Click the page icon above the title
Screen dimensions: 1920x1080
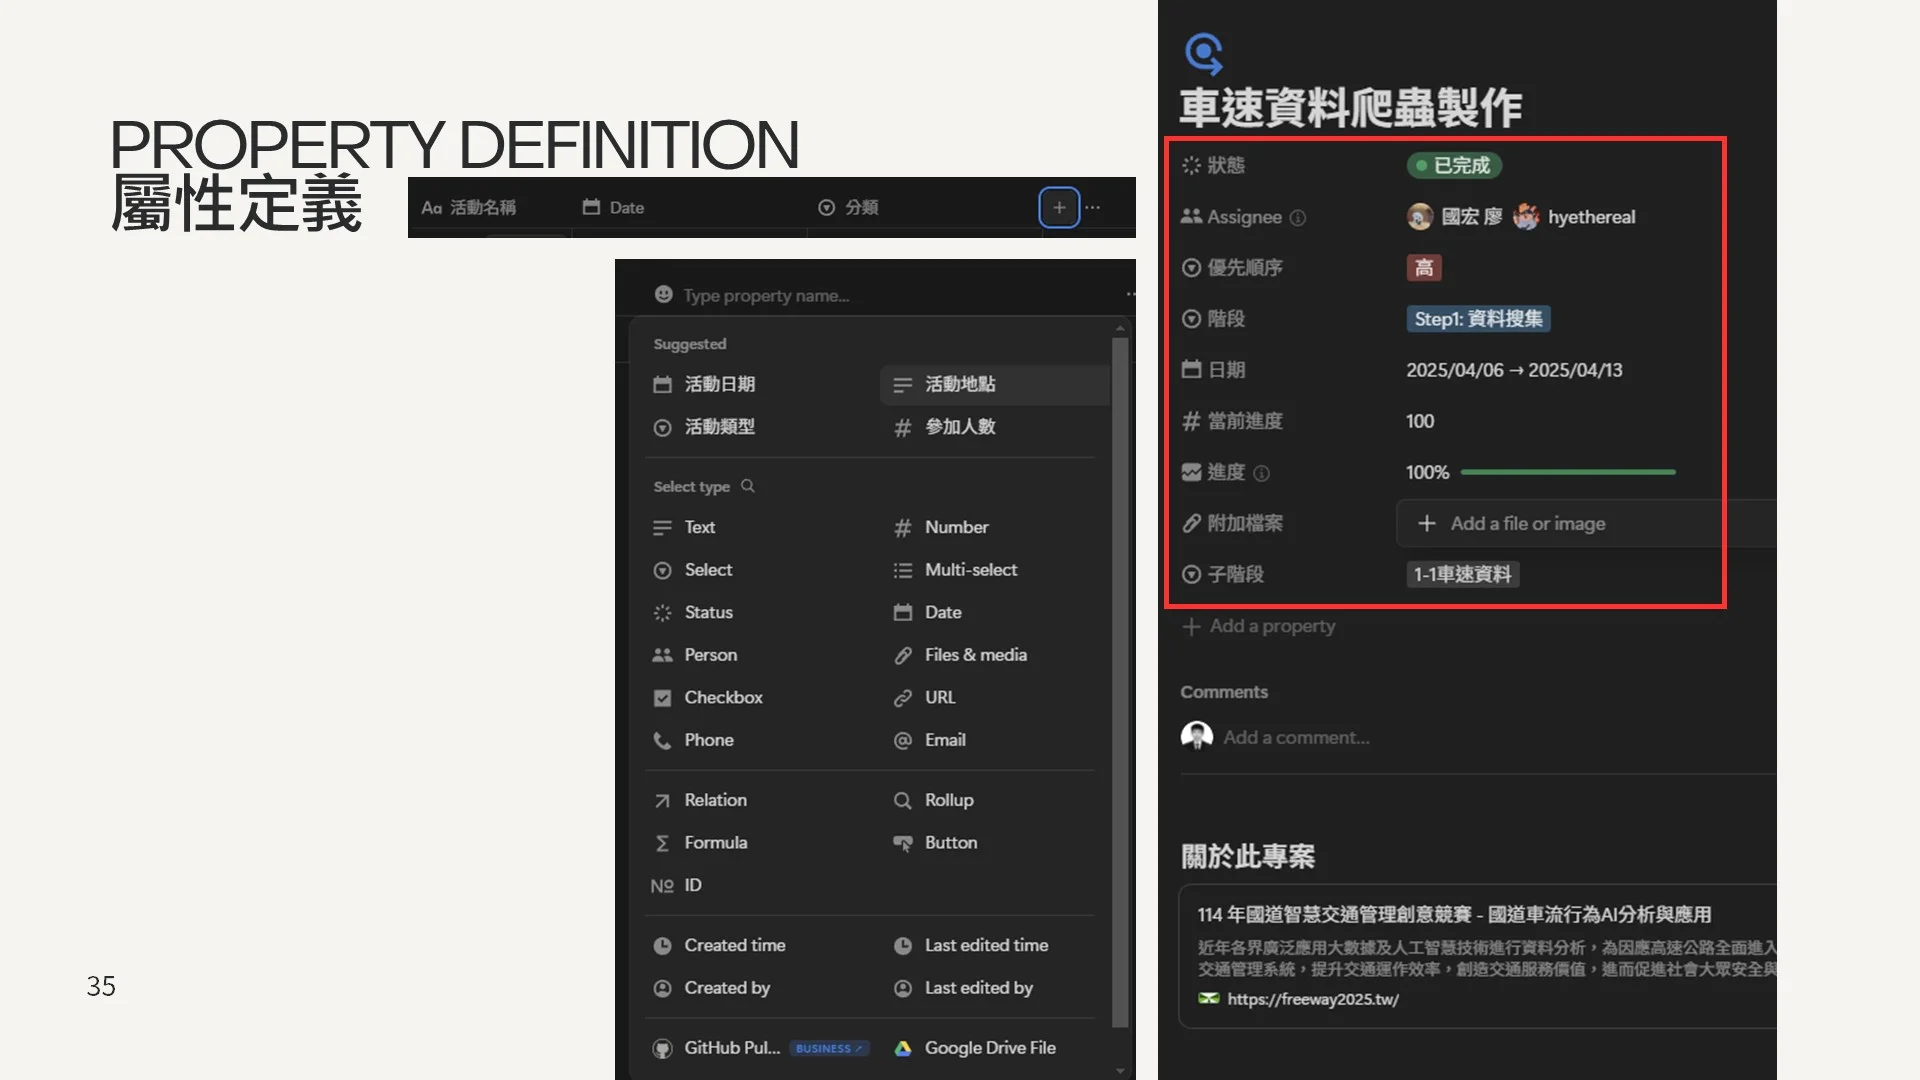click(1203, 54)
